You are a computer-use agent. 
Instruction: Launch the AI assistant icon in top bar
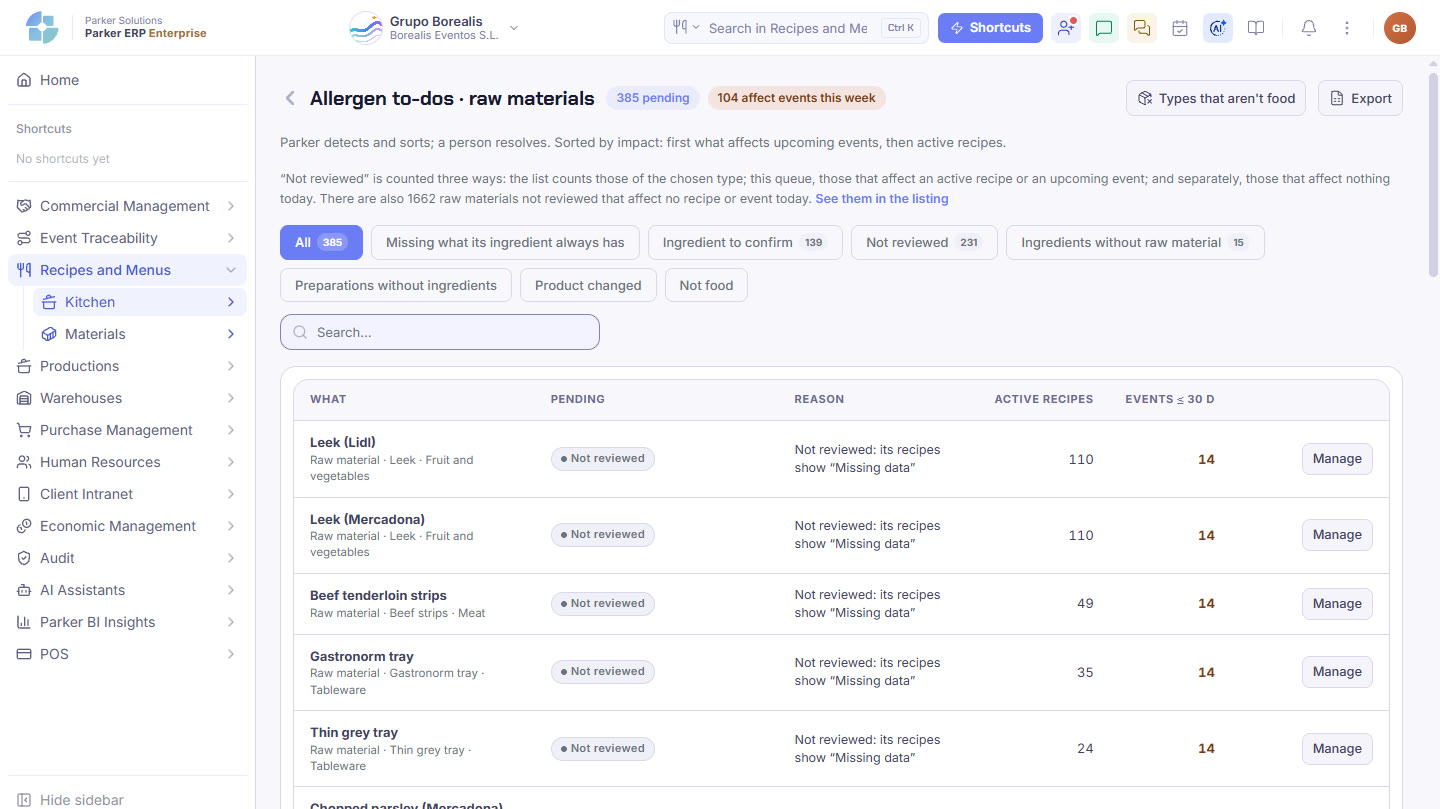point(1218,28)
